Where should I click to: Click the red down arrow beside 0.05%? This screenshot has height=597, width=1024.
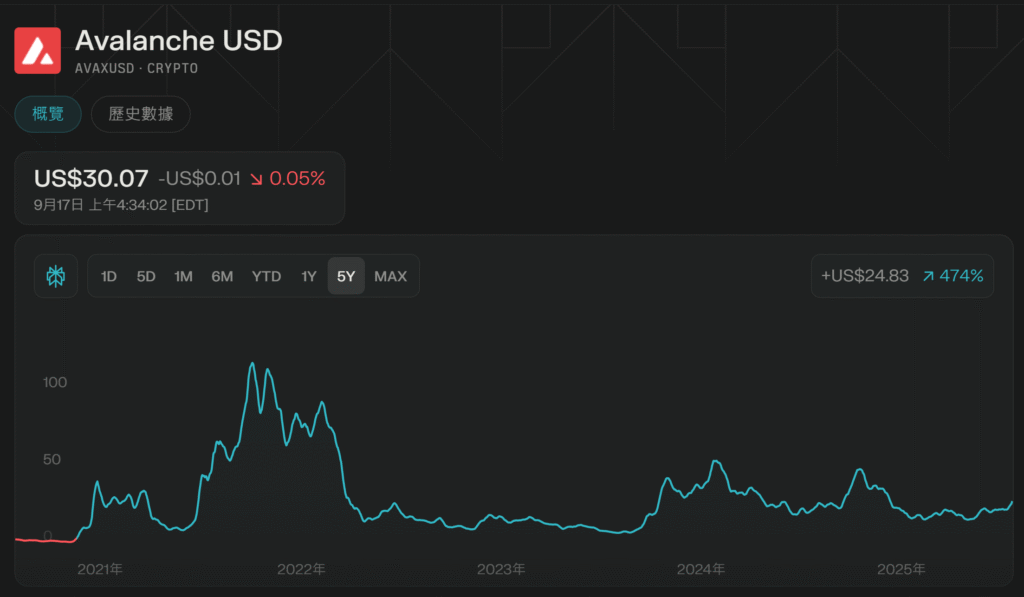(x=257, y=179)
